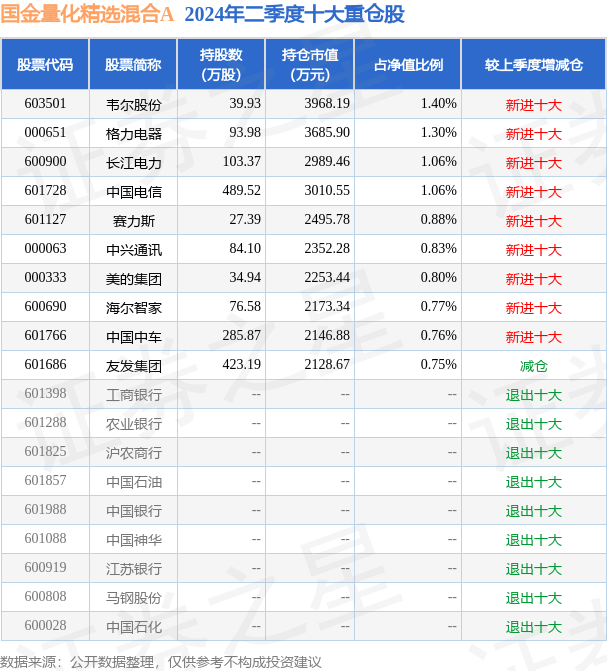Click share count 103.37

click(241, 162)
